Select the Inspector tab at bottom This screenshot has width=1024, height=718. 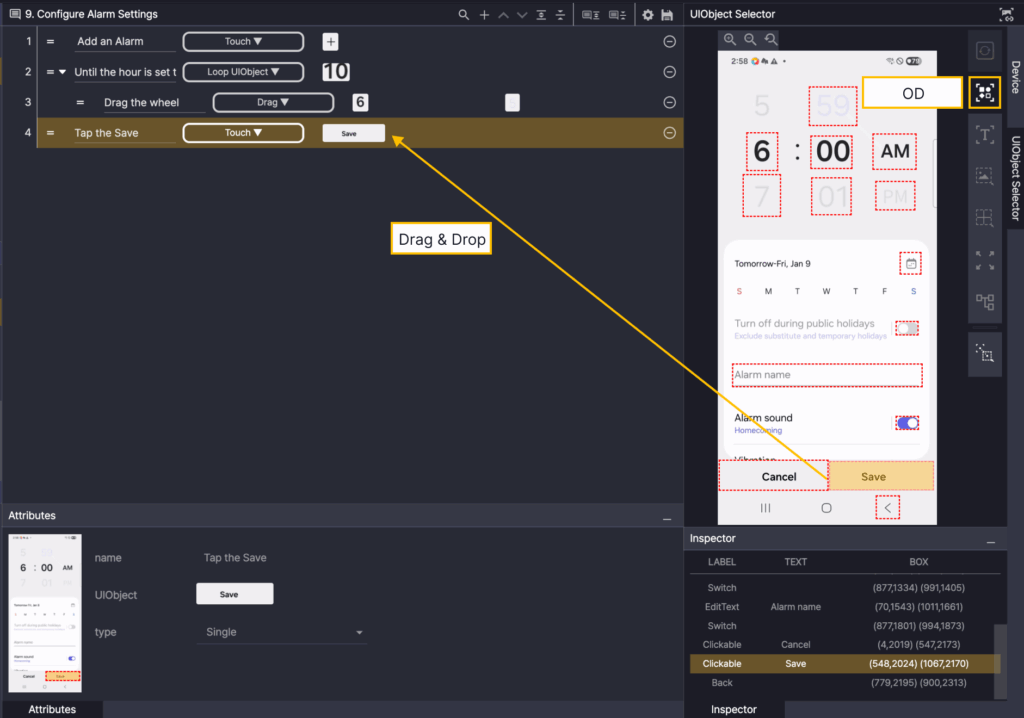[734, 709]
